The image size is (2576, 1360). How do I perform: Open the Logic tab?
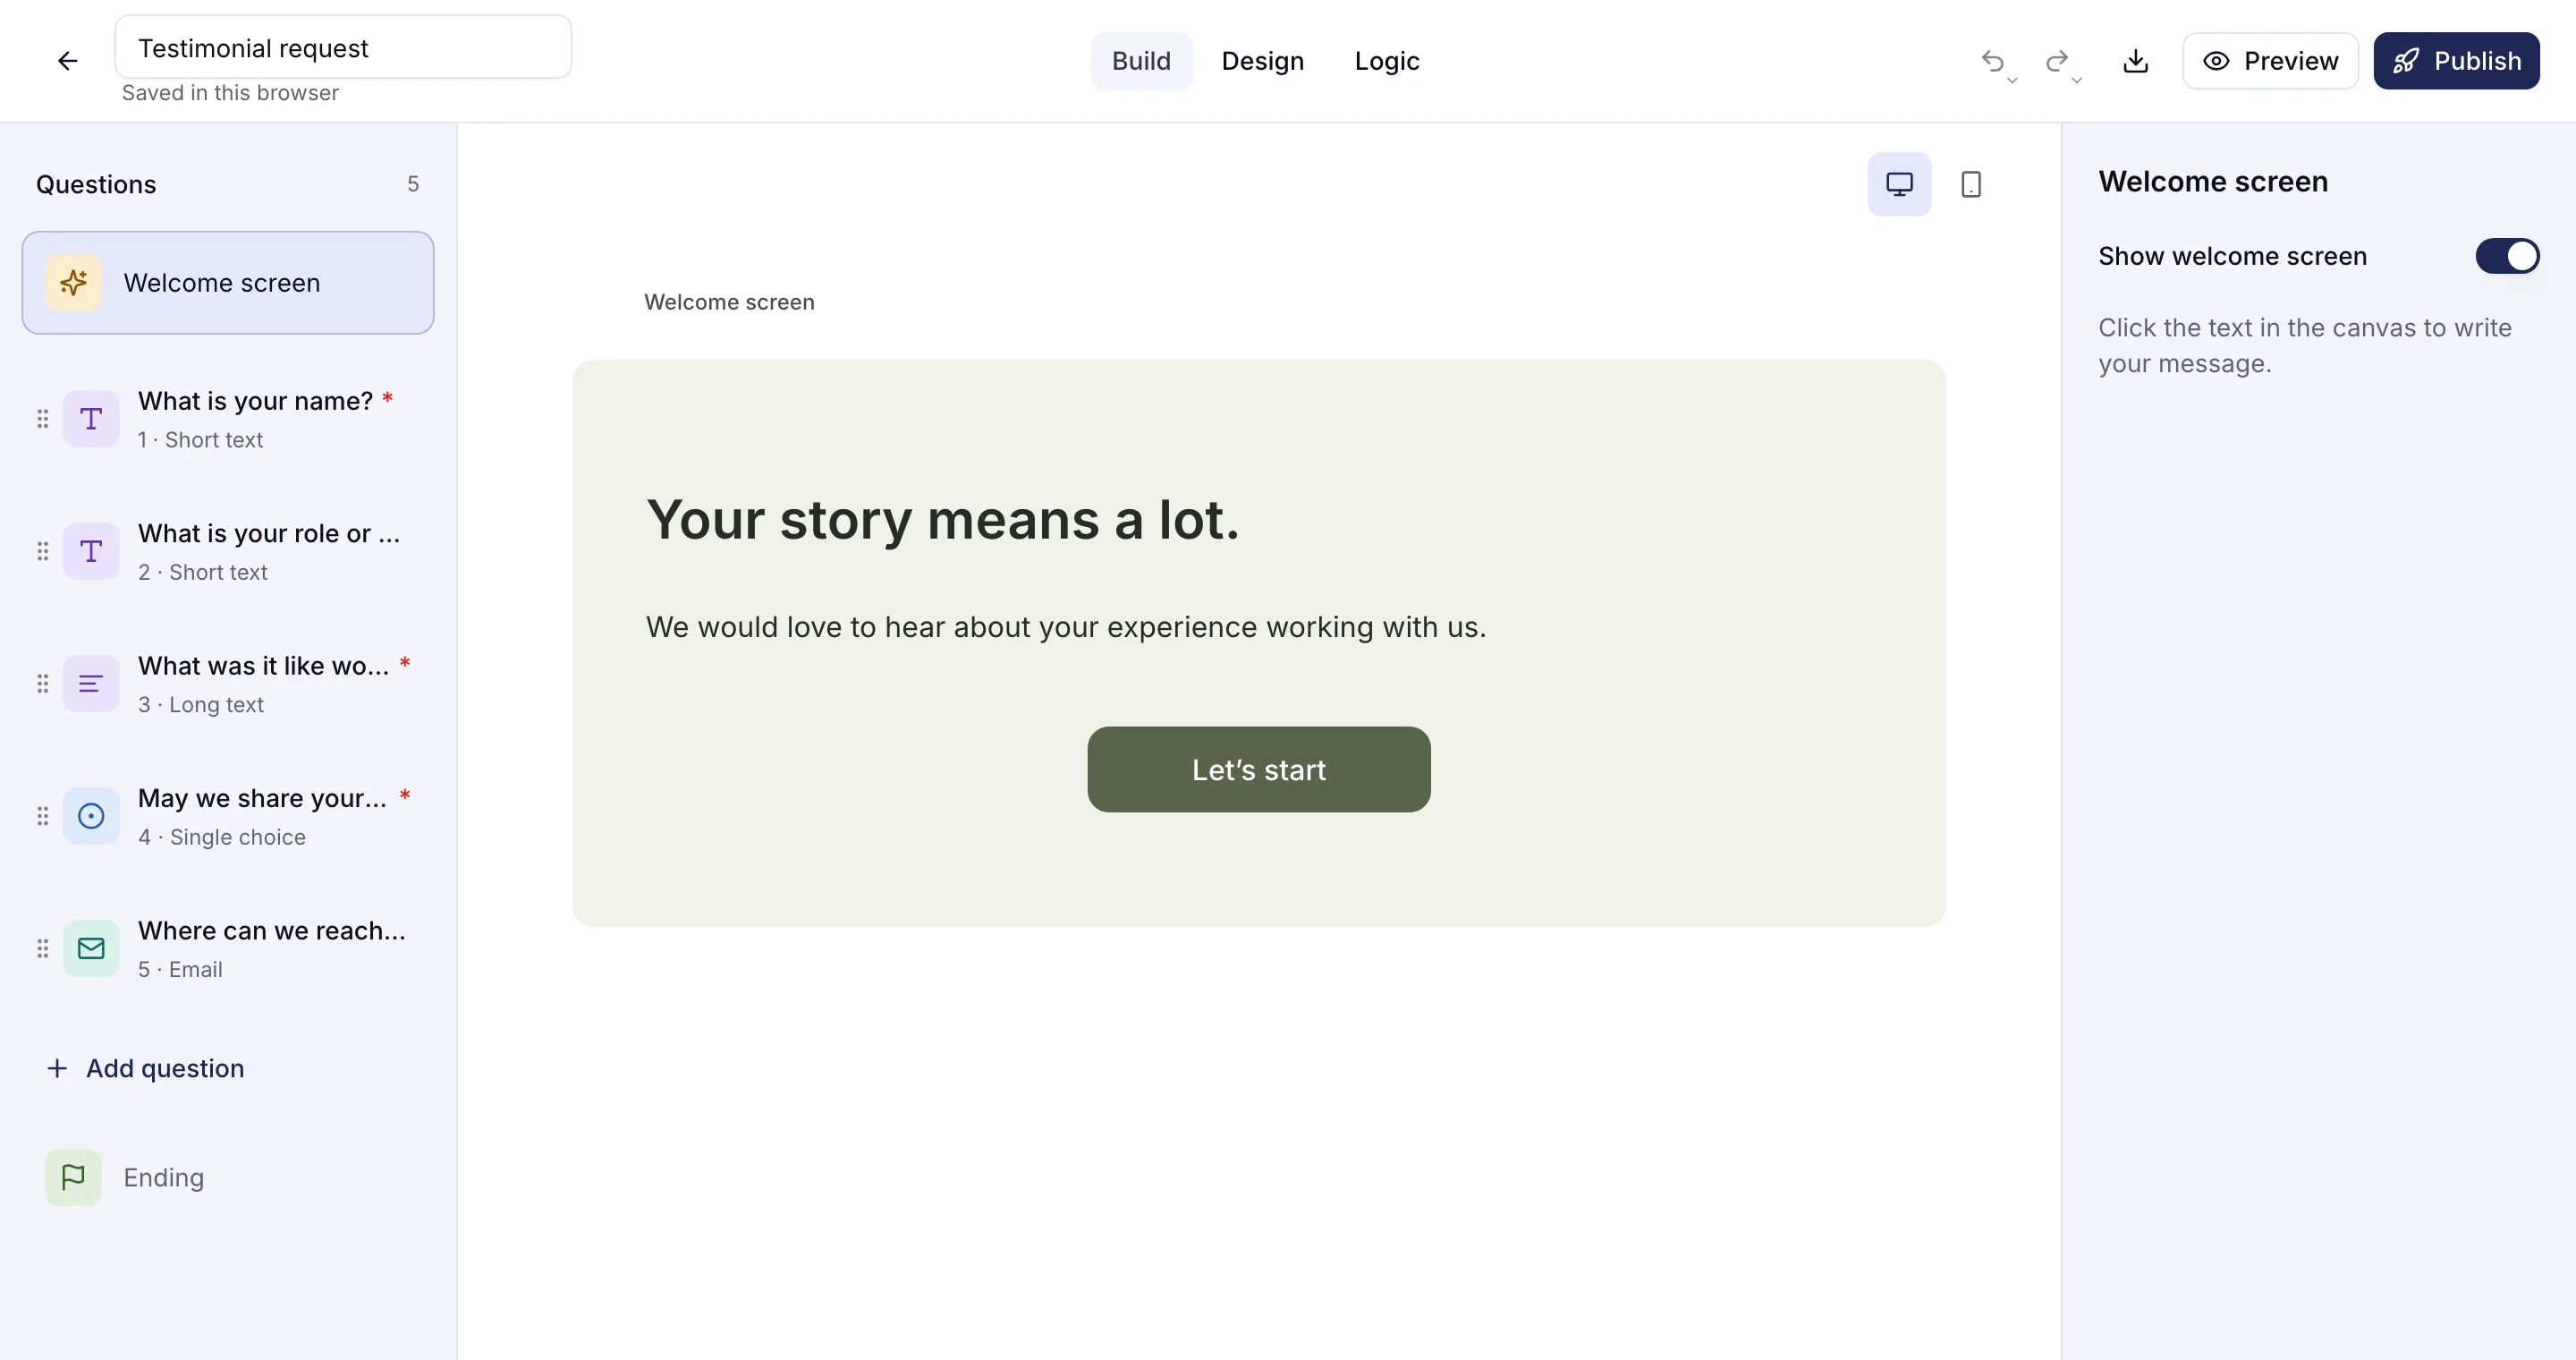click(x=1386, y=61)
